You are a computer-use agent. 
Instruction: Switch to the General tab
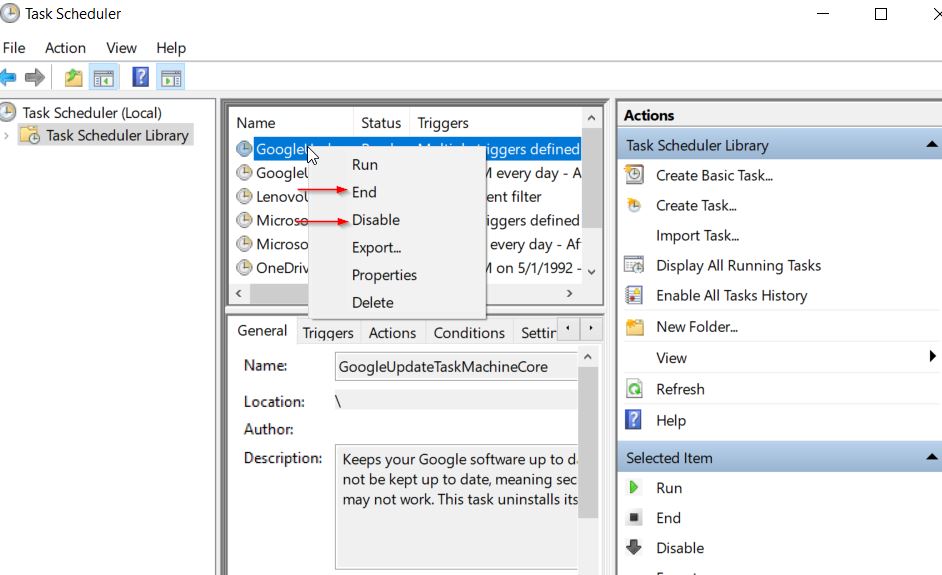point(262,330)
